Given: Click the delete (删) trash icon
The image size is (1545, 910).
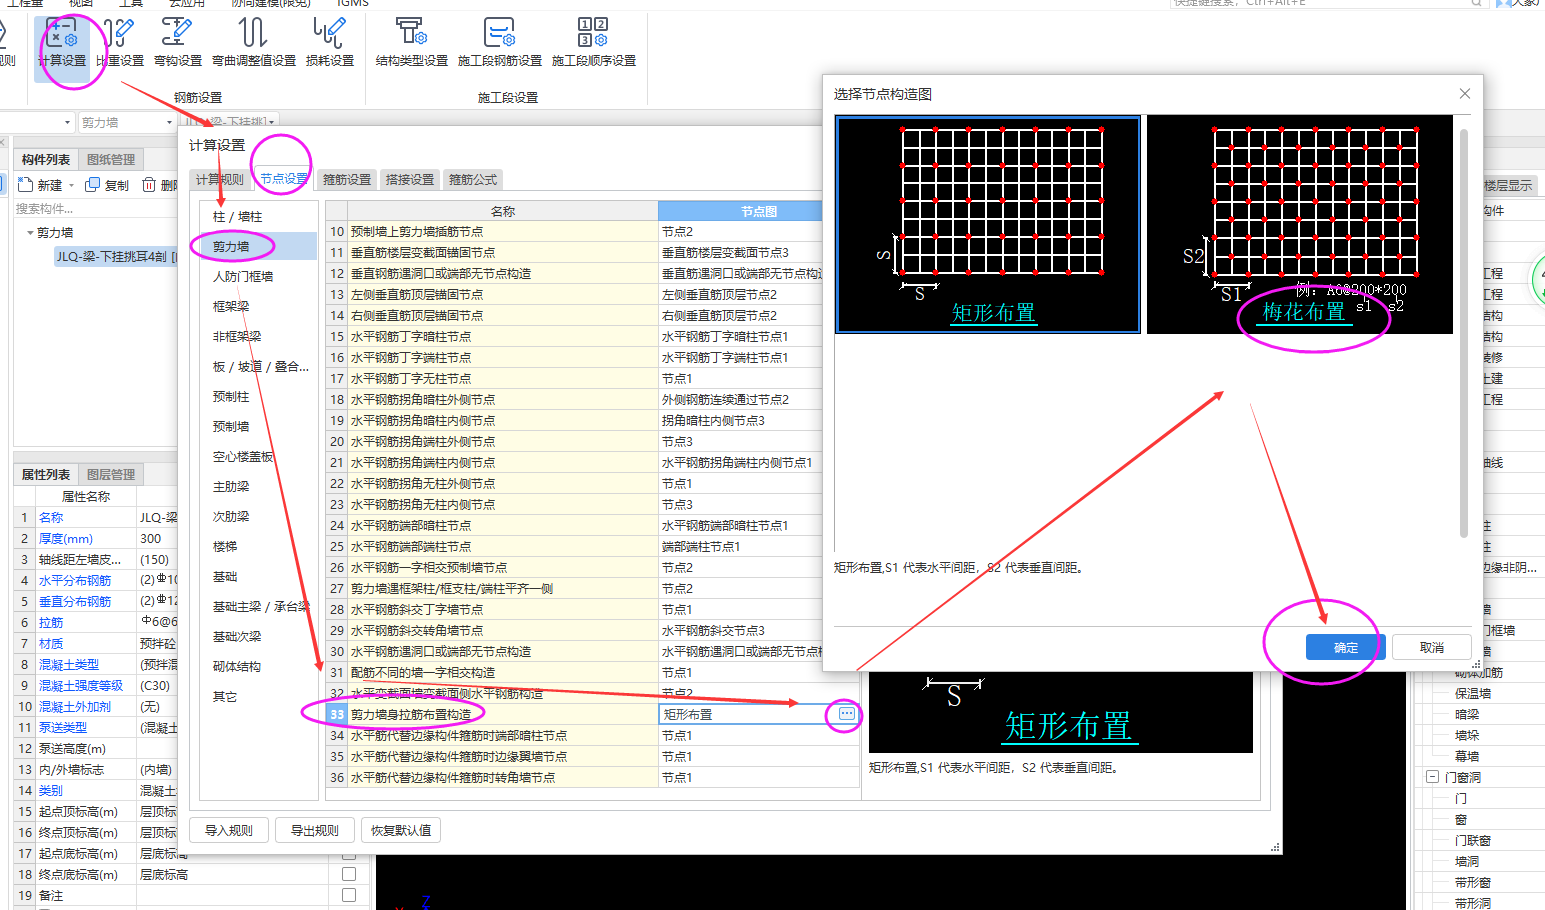Looking at the screenshot, I should (x=149, y=185).
